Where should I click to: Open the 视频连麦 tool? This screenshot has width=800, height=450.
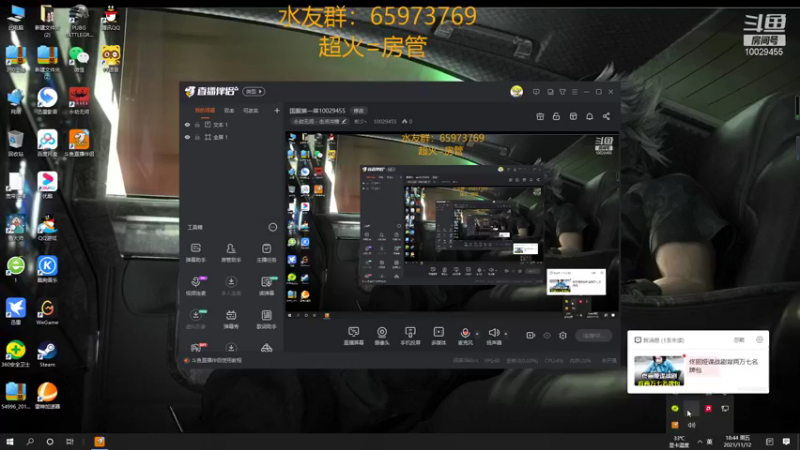pos(195,286)
